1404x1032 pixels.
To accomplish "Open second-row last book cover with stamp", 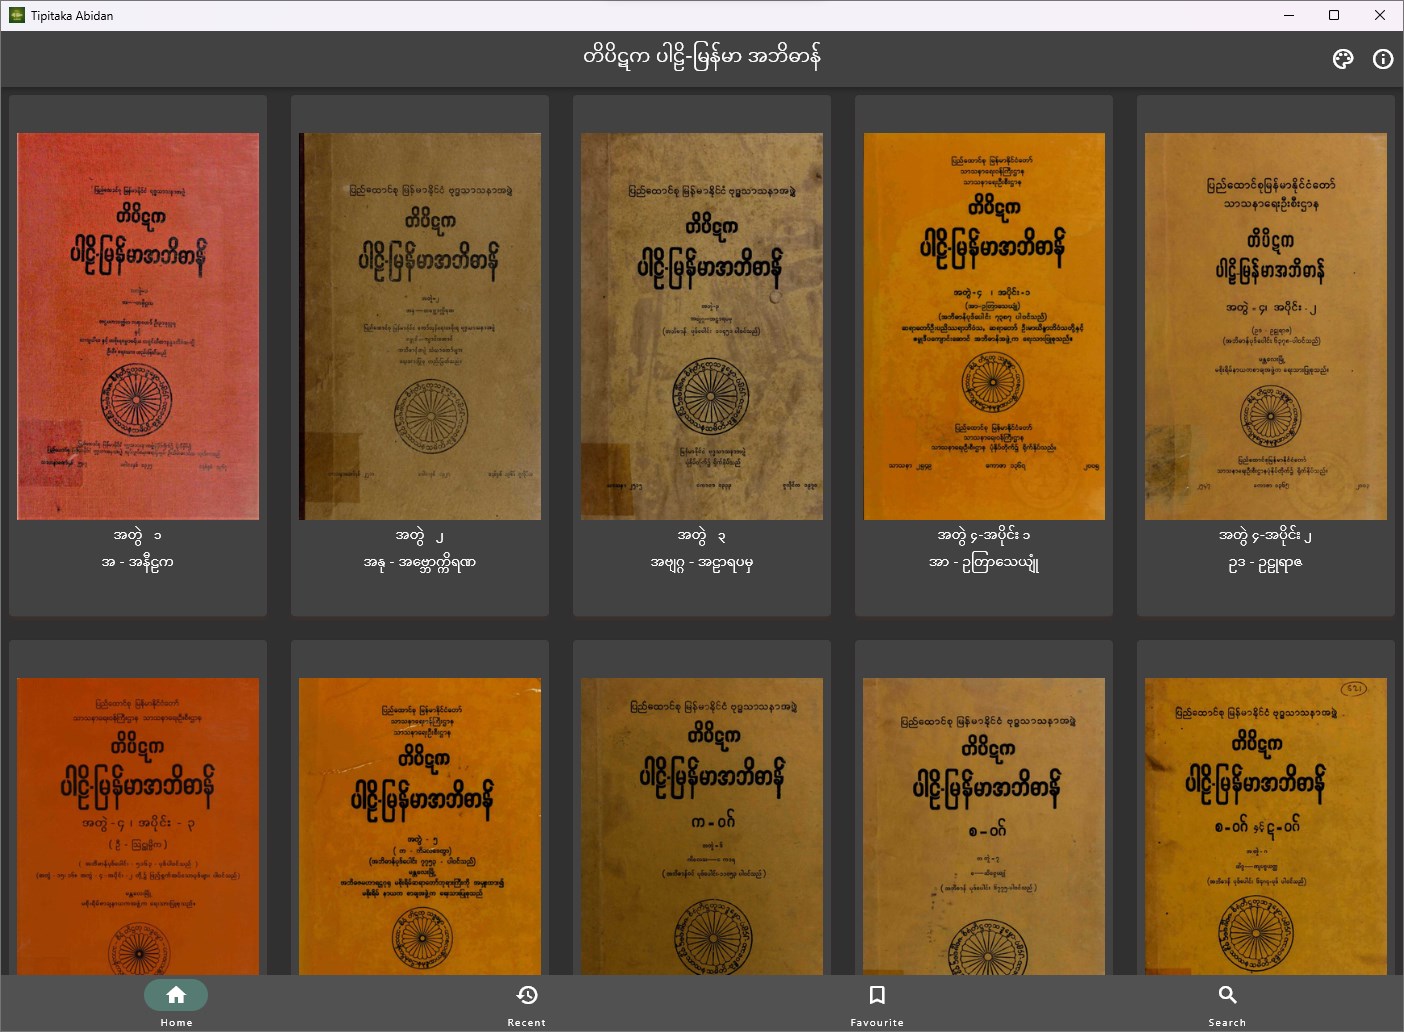I will [x=1266, y=826].
